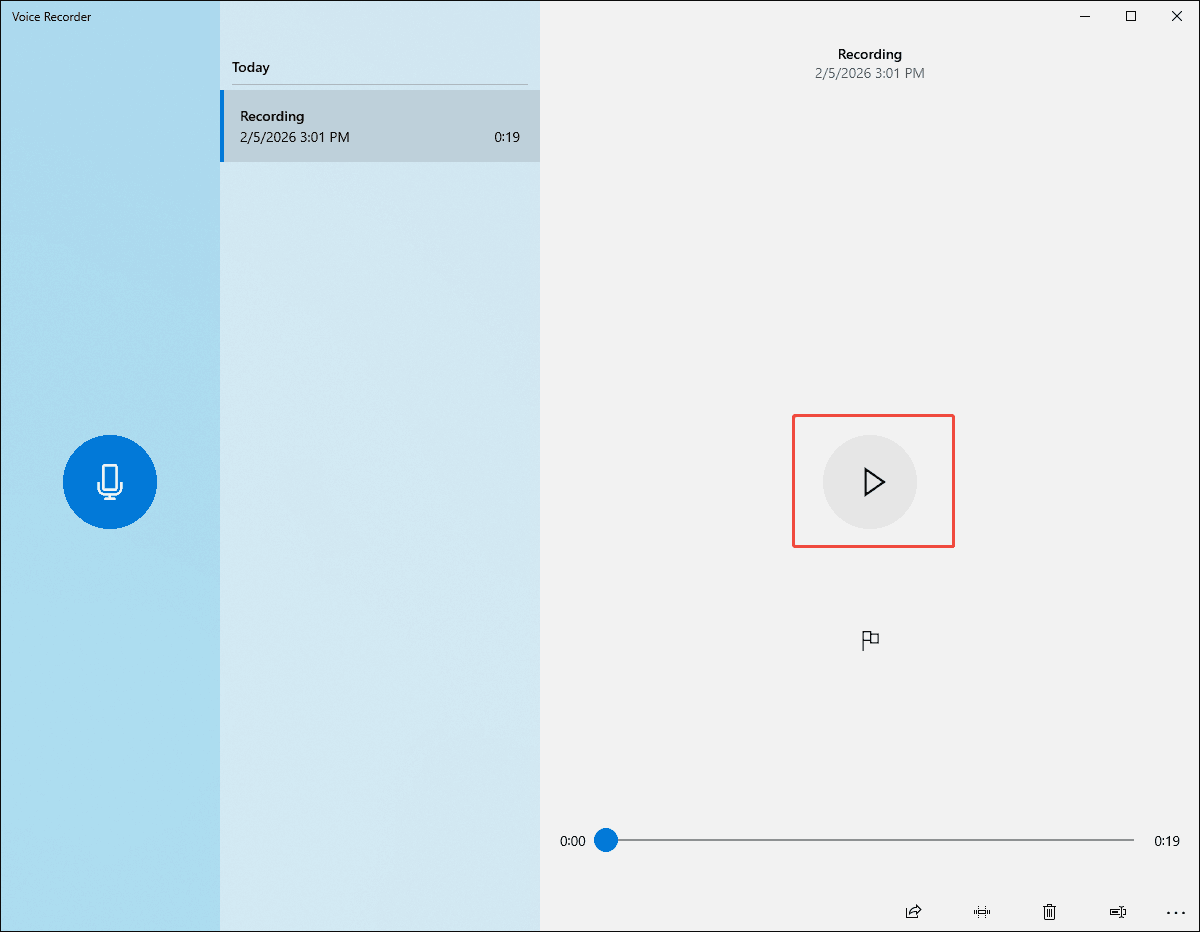Open the See more options menu
The height and width of the screenshot is (932, 1200).
click(x=1175, y=911)
